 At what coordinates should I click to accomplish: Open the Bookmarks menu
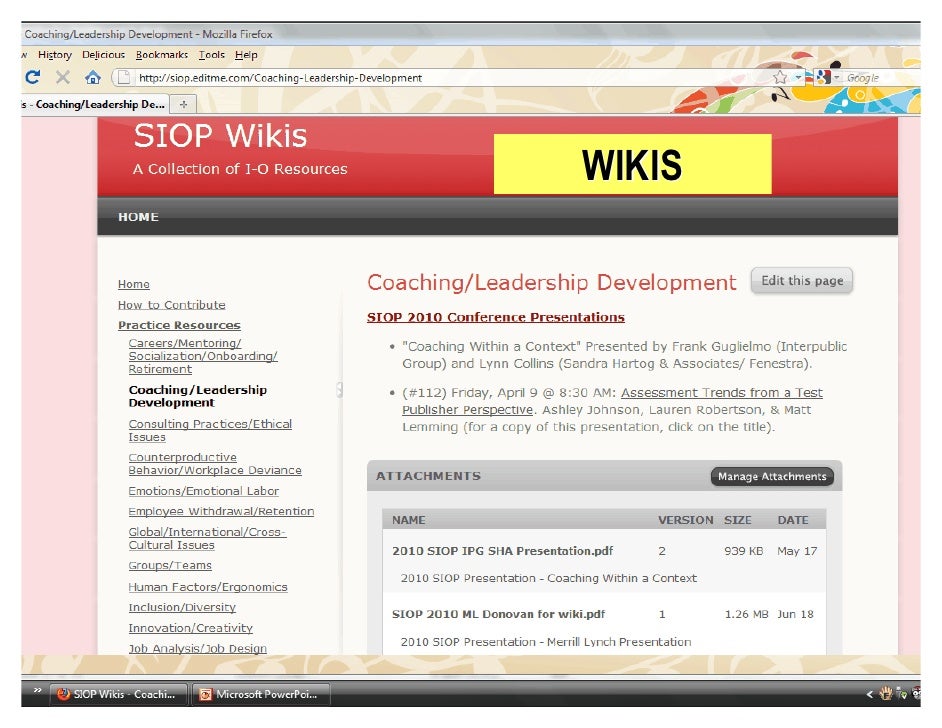pos(162,55)
